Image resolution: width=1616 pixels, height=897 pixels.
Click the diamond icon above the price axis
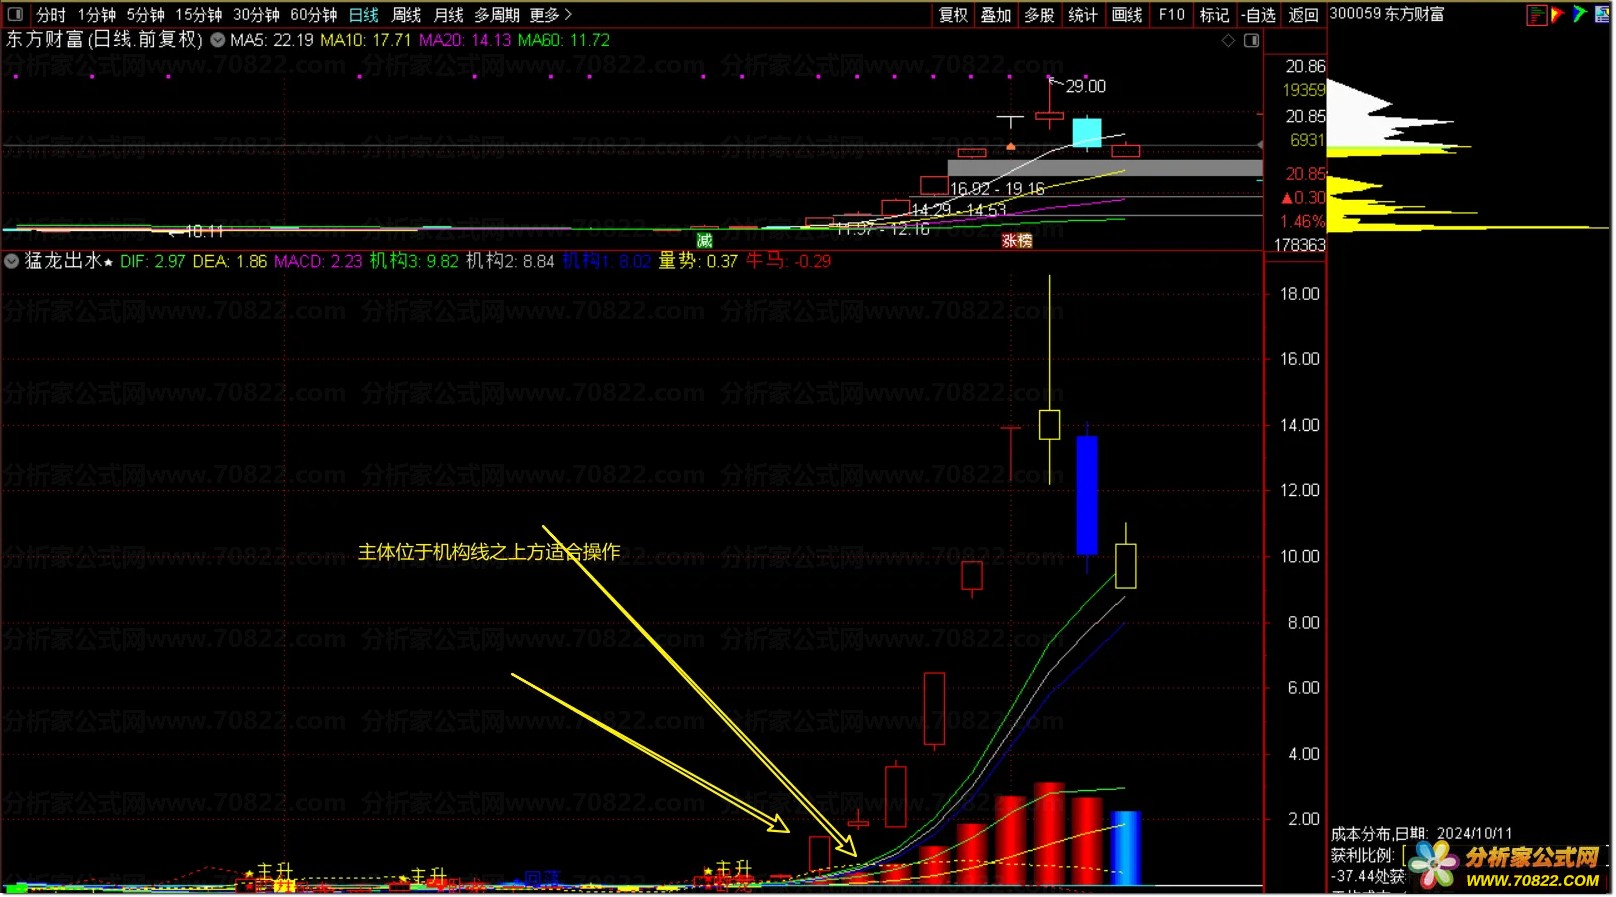click(x=1229, y=41)
